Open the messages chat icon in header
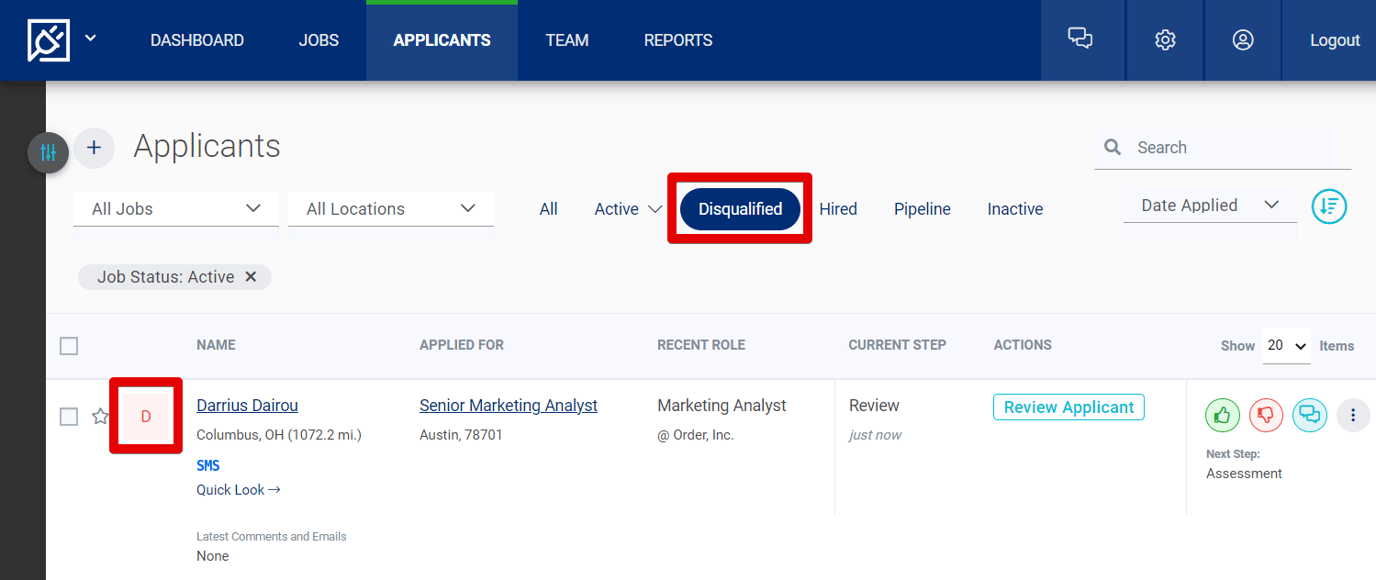This screenshot has width=1376, height=580. 1080,40
